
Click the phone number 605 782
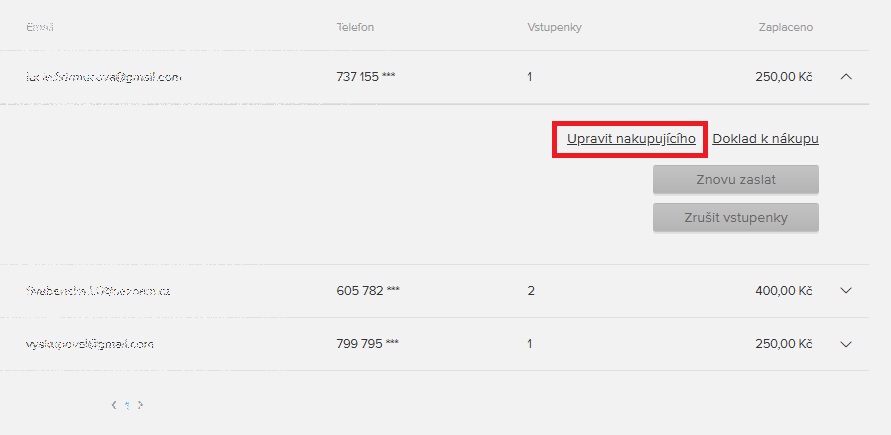point(367,291)
